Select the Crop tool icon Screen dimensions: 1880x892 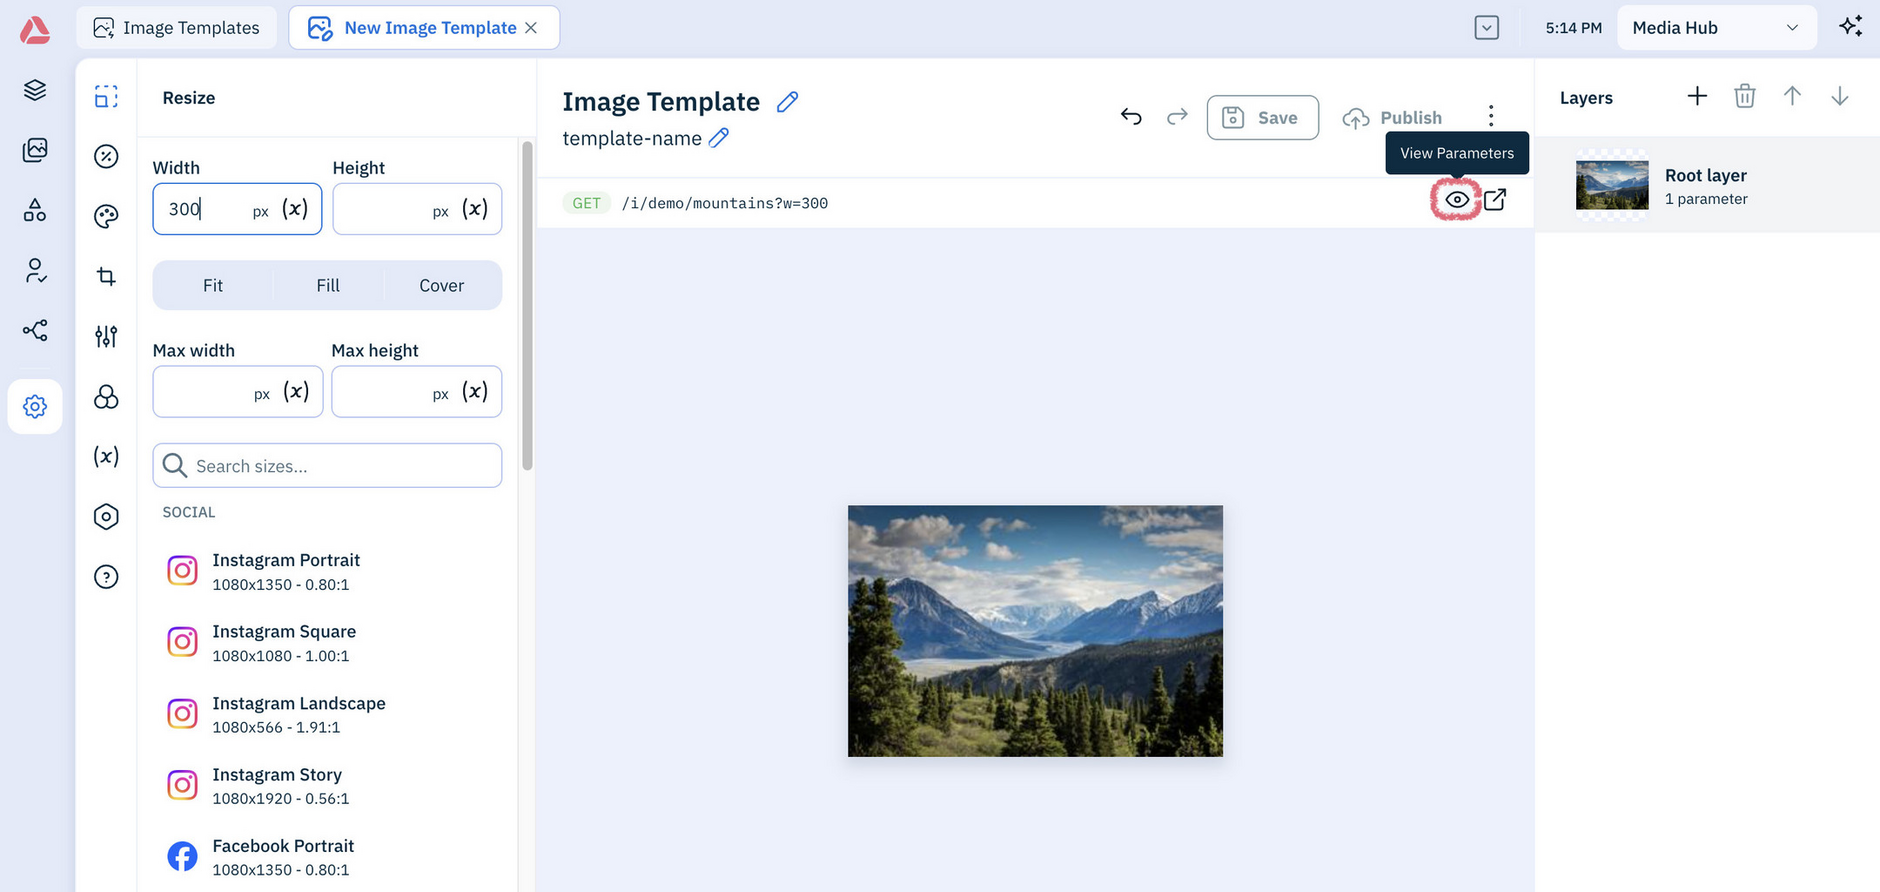point(106,276)
